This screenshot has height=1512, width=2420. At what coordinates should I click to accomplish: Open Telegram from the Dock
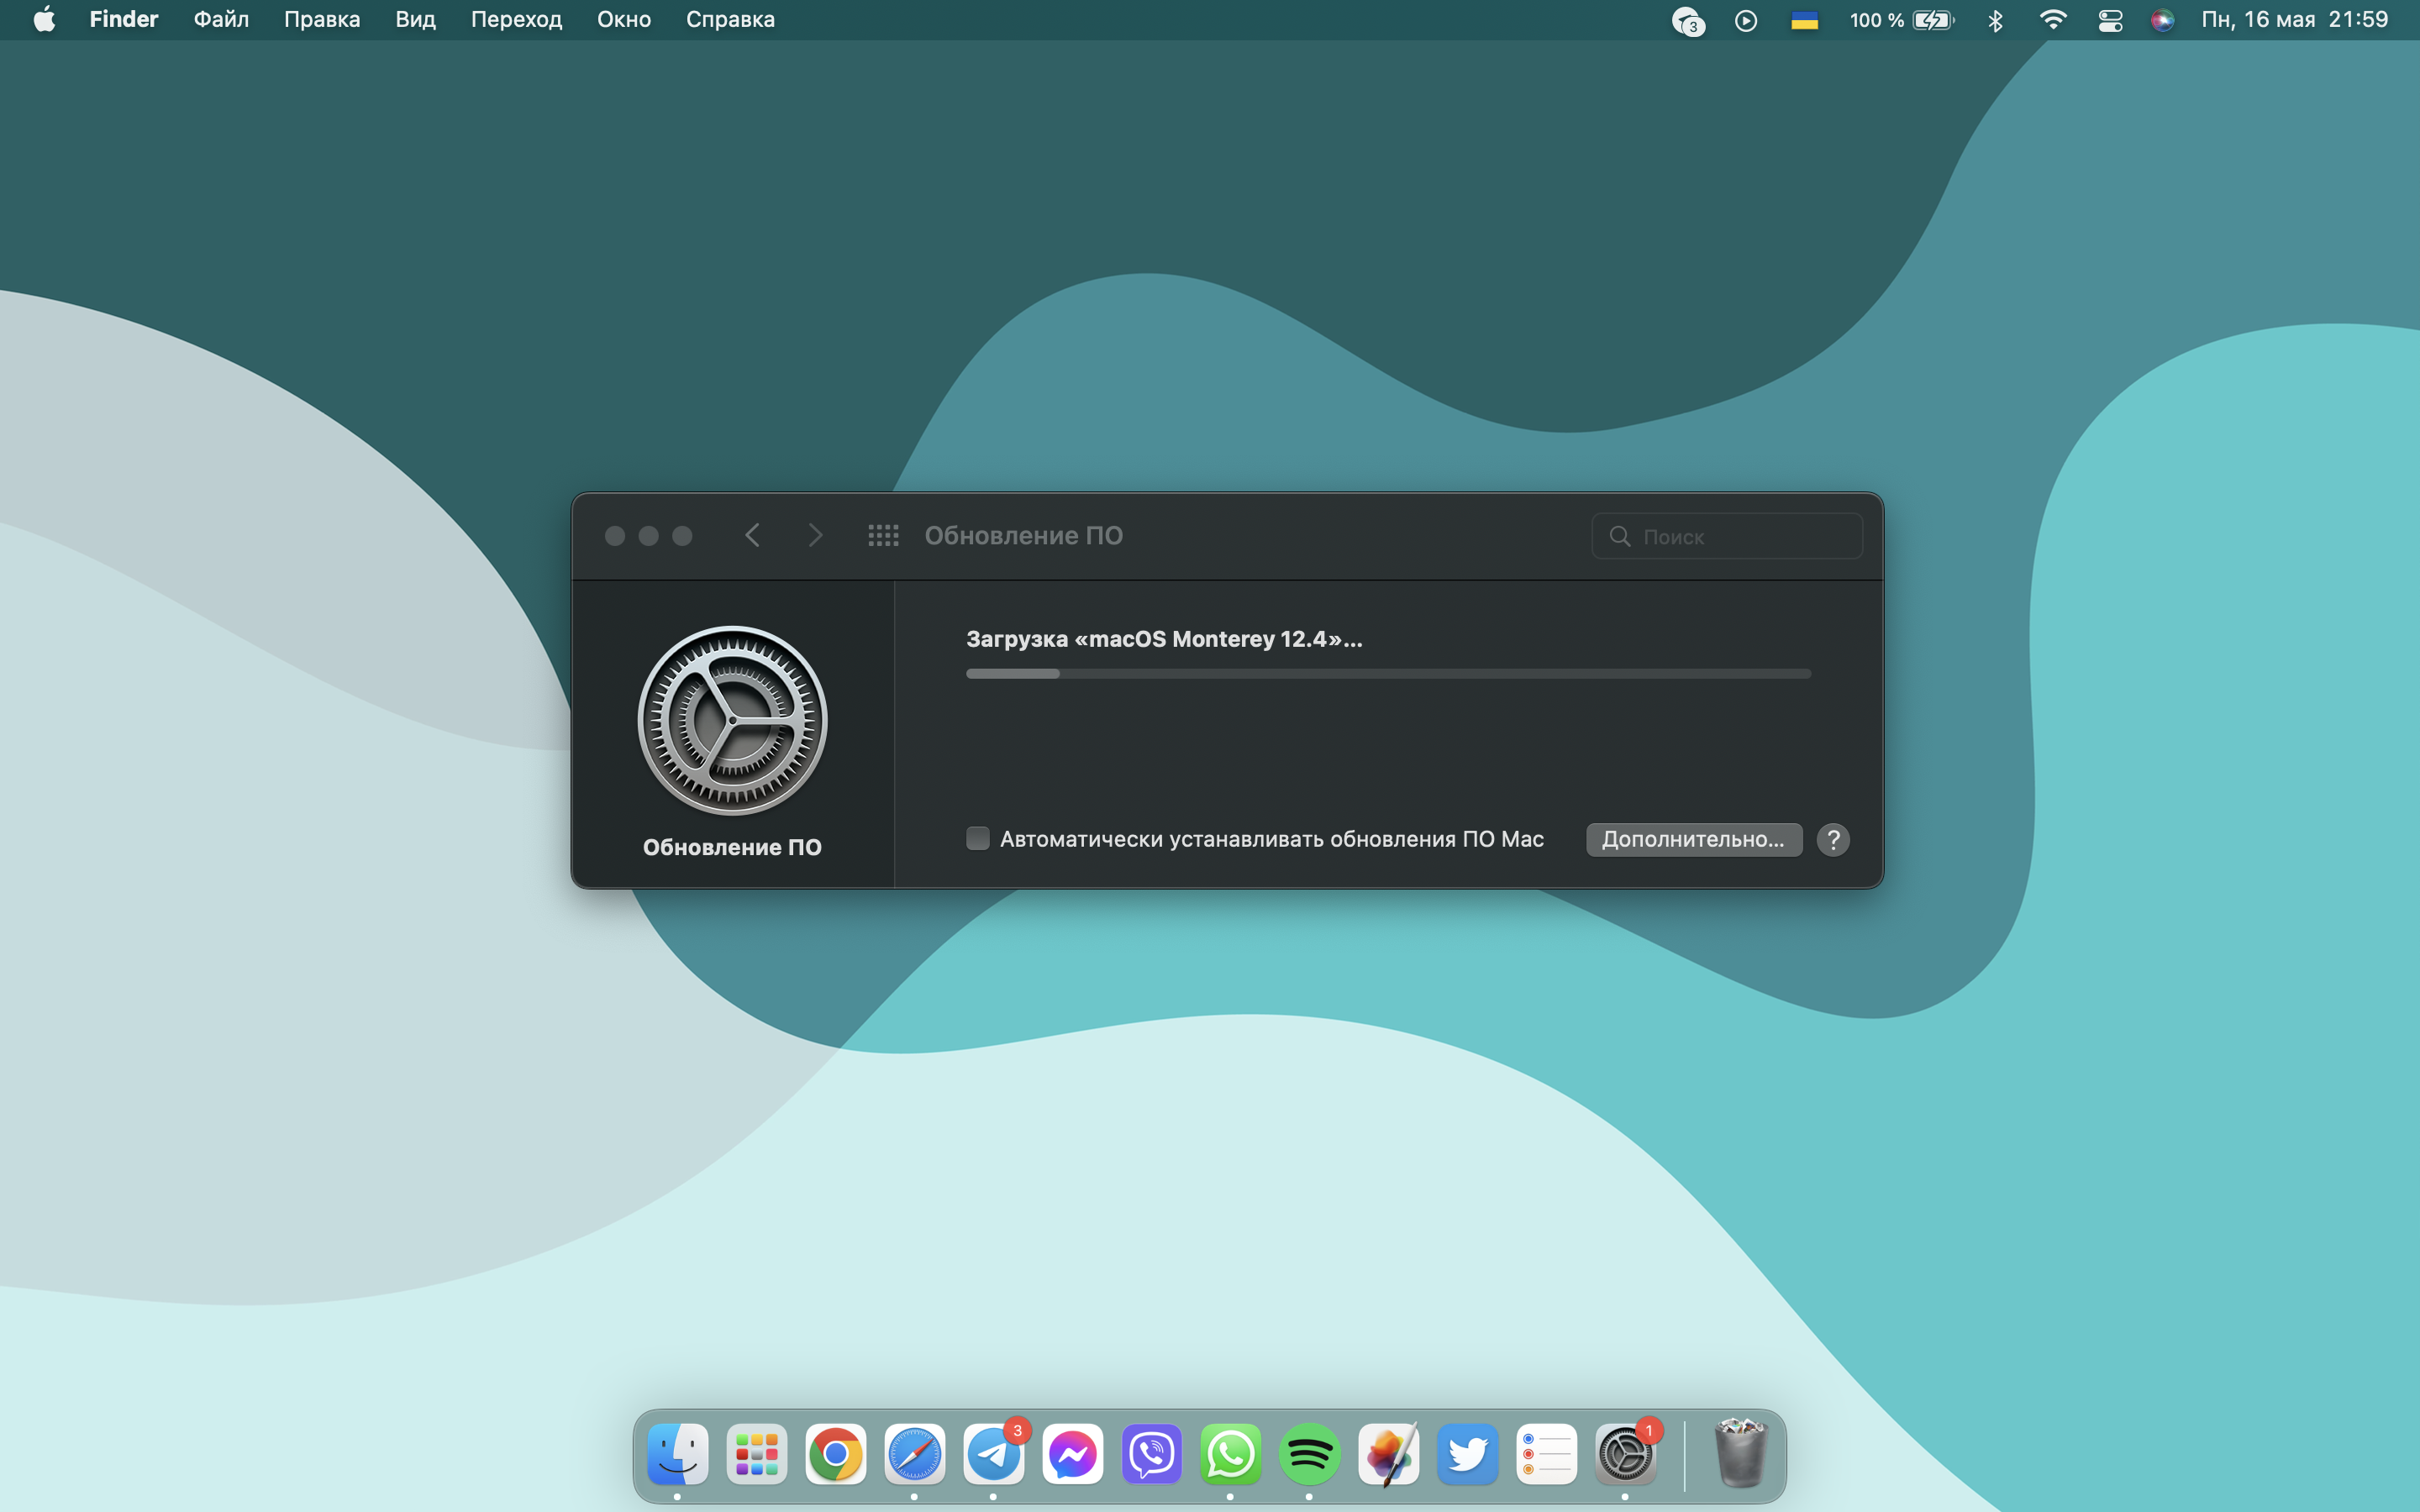tap(993, 1455)
